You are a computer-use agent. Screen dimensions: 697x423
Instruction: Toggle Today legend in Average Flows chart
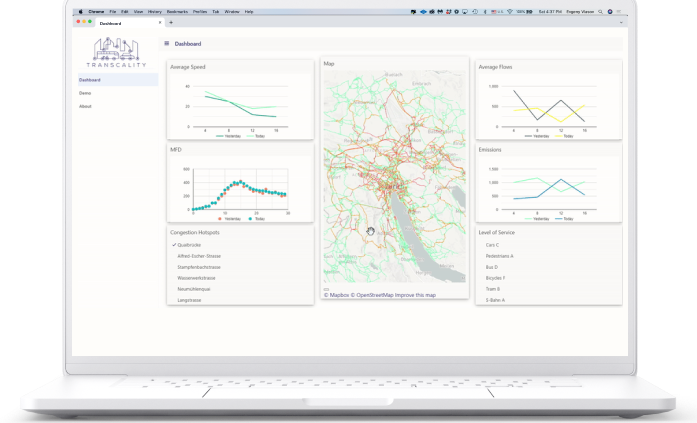(565, 136)
